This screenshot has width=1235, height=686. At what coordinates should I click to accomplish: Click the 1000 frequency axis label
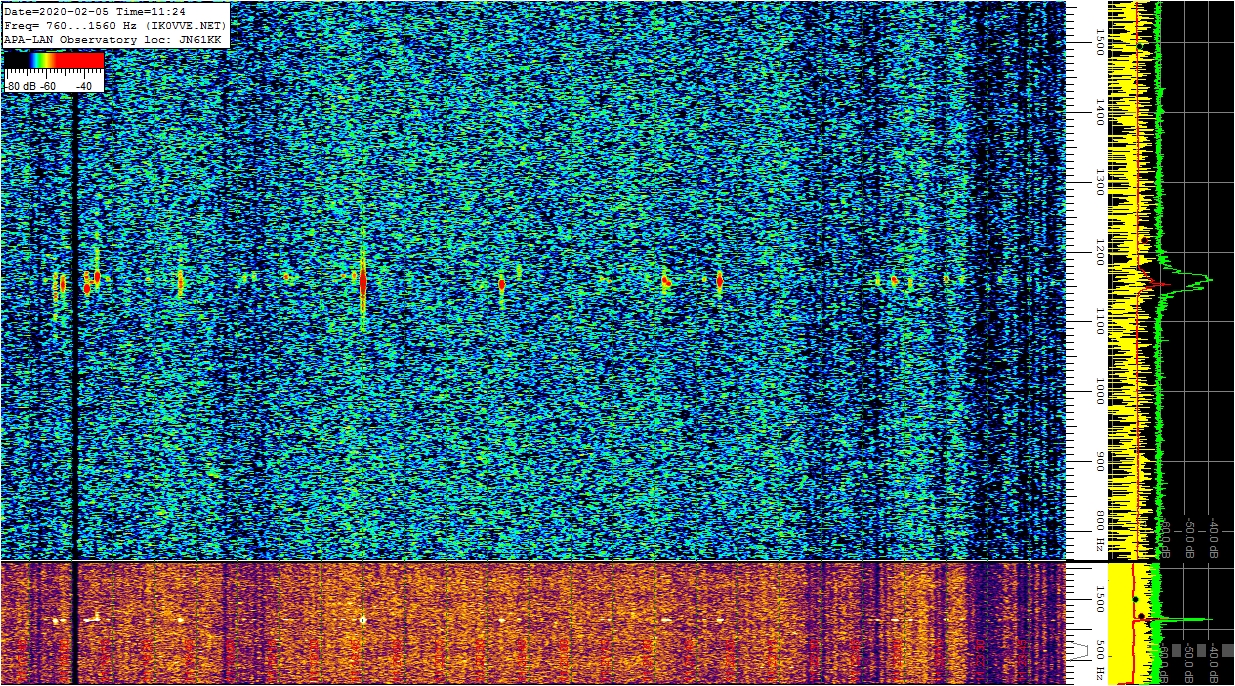point(1100,392)
